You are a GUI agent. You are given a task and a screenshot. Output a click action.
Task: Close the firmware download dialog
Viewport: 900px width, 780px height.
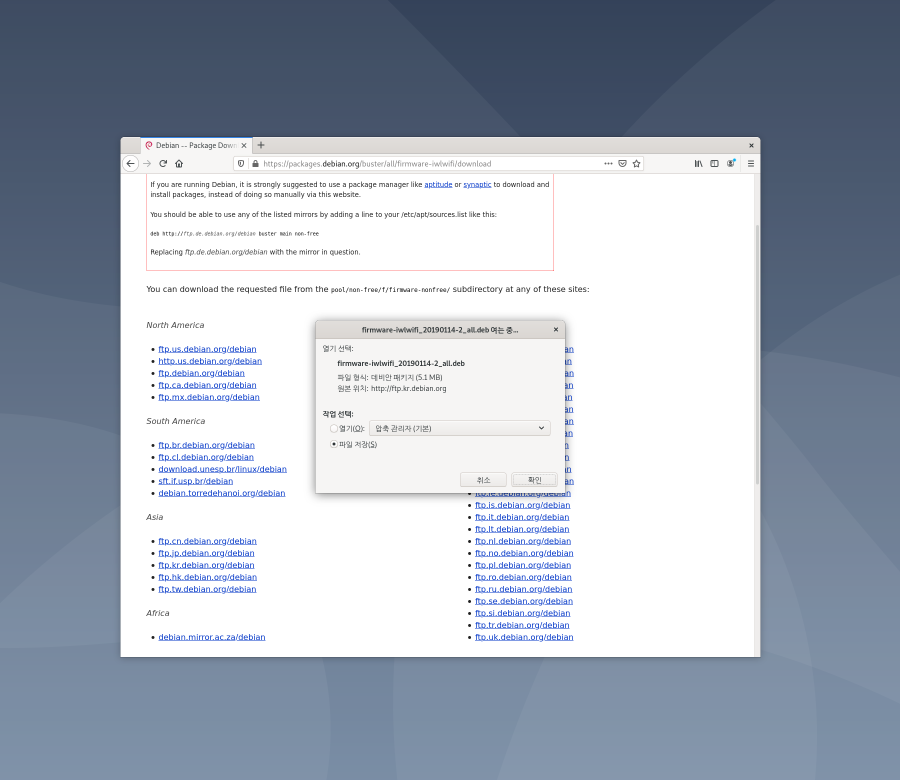tap(556, 329)
